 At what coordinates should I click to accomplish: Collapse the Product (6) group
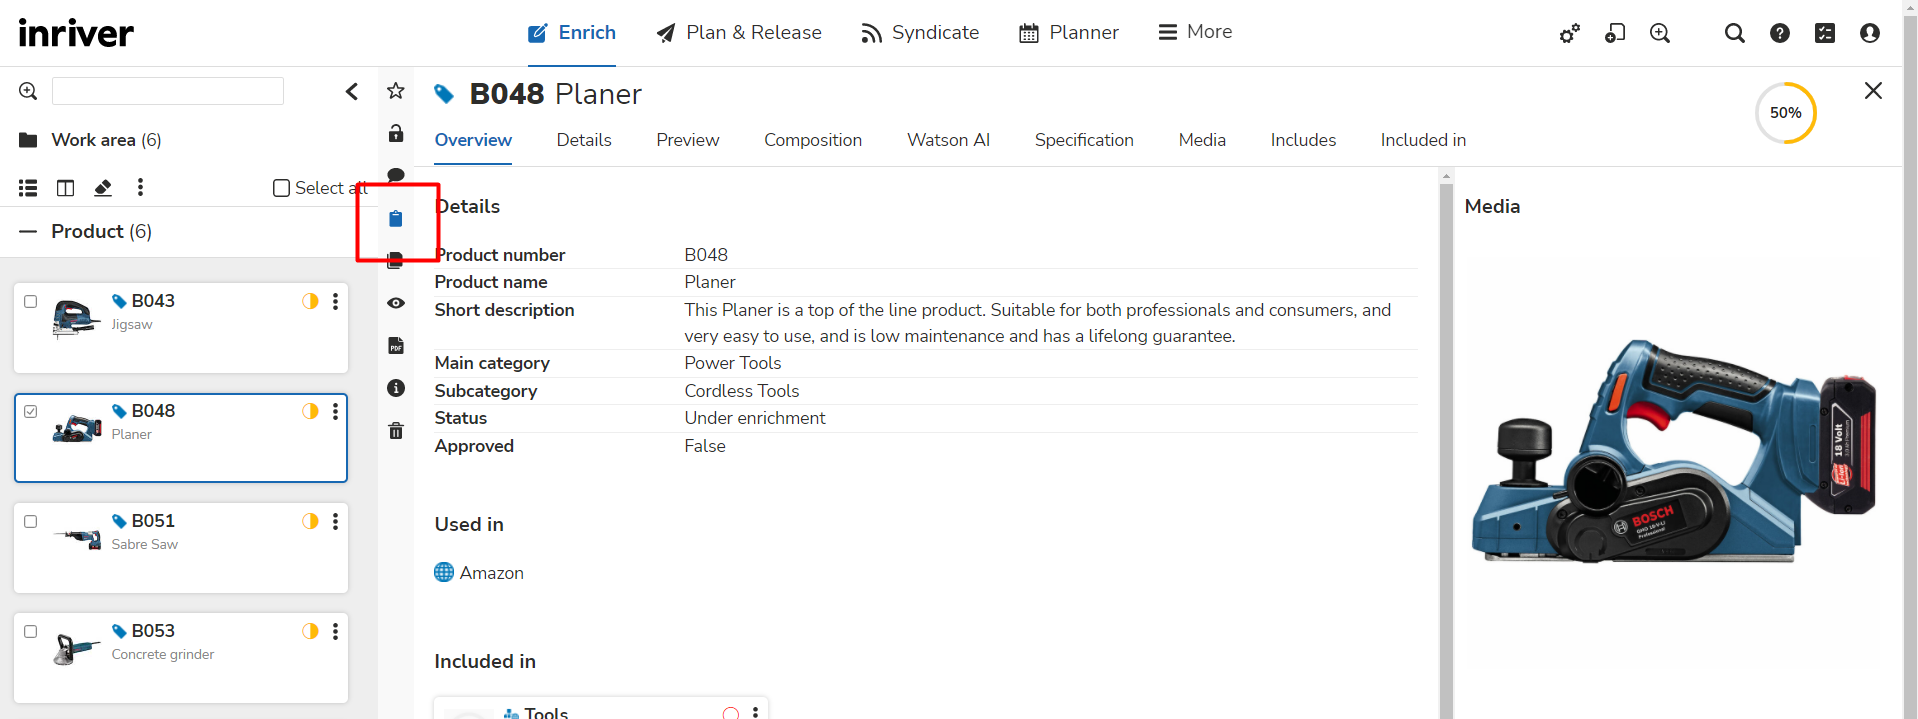click(28, 231)
